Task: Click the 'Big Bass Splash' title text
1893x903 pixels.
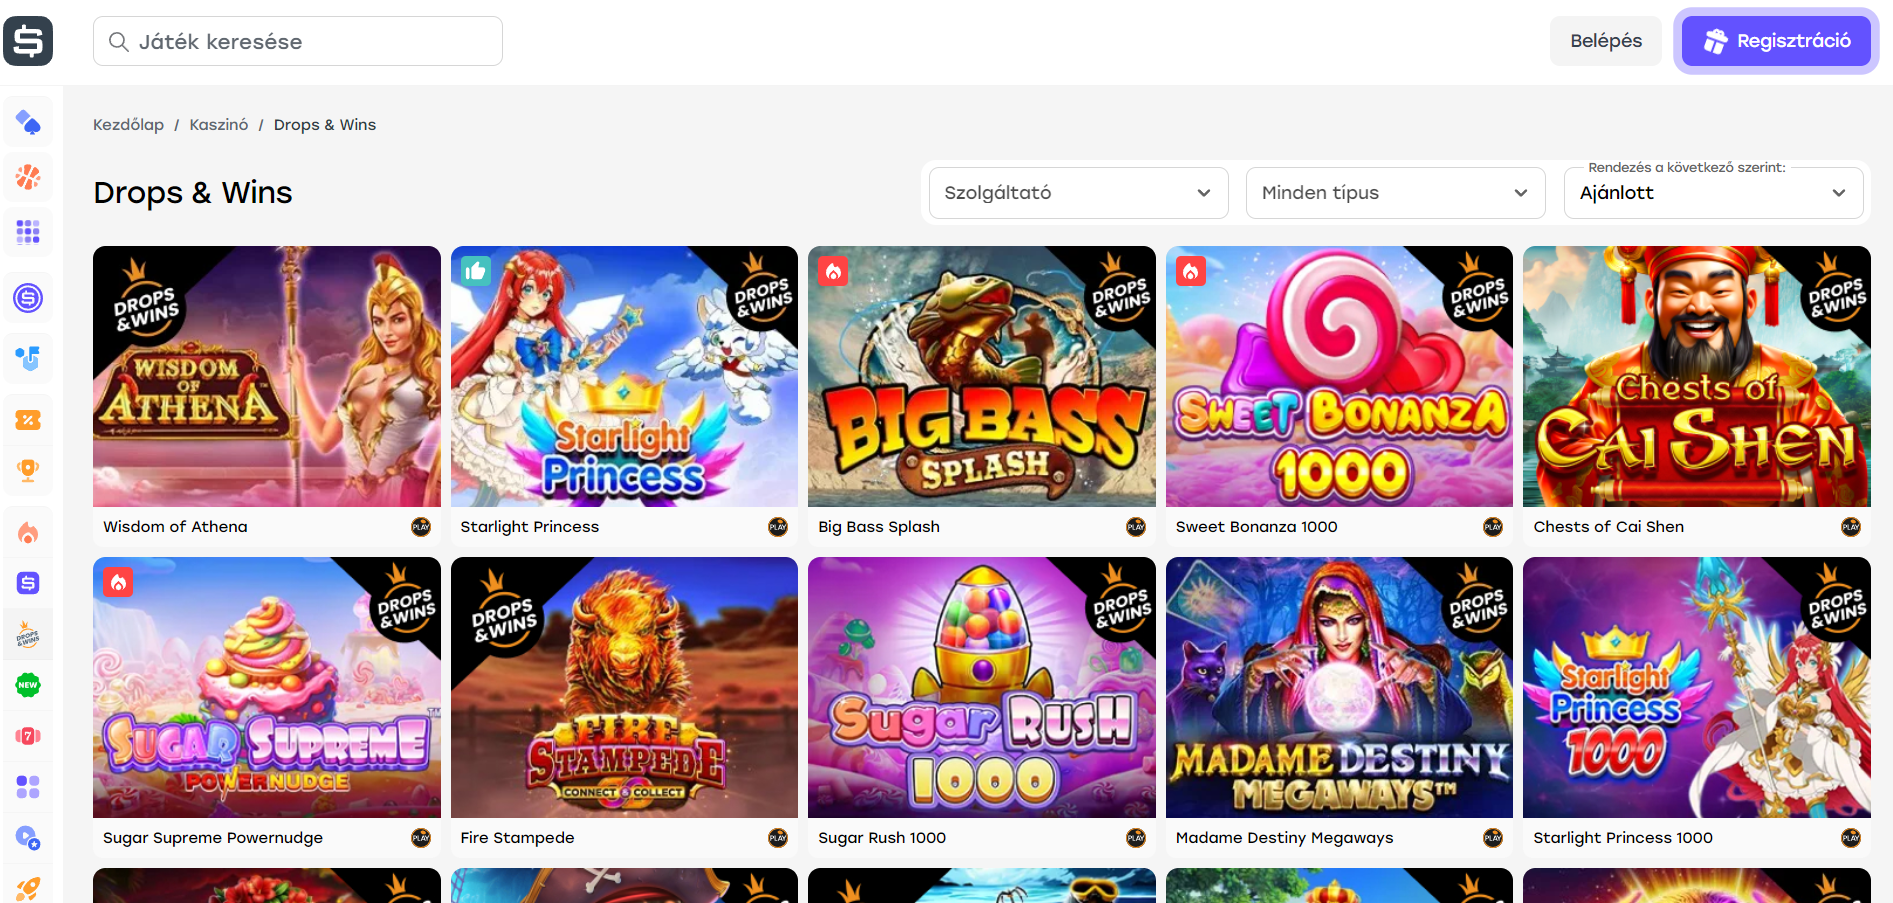Action: (879, 527)
